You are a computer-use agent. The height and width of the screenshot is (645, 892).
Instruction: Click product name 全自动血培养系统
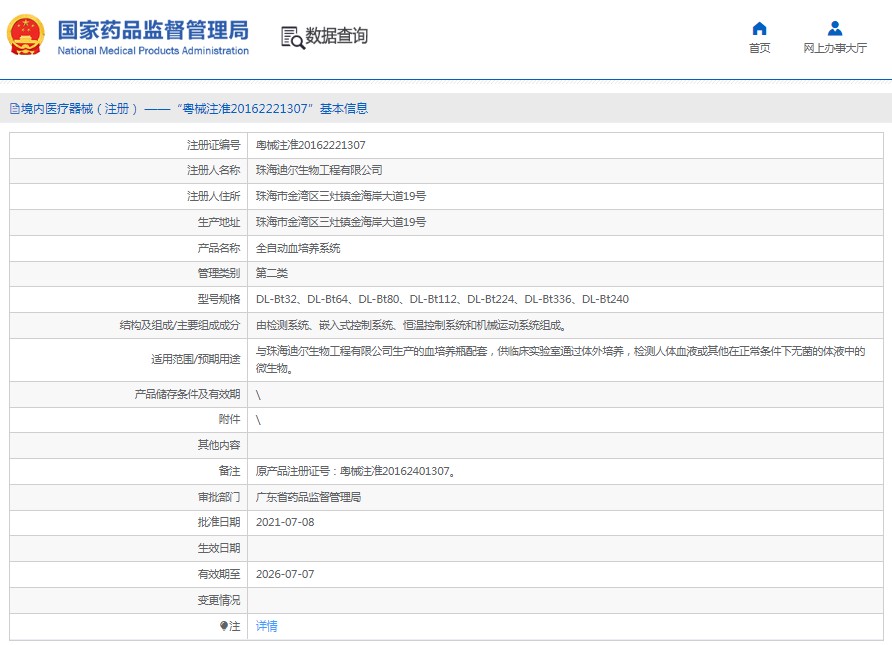tap(298, 248)
